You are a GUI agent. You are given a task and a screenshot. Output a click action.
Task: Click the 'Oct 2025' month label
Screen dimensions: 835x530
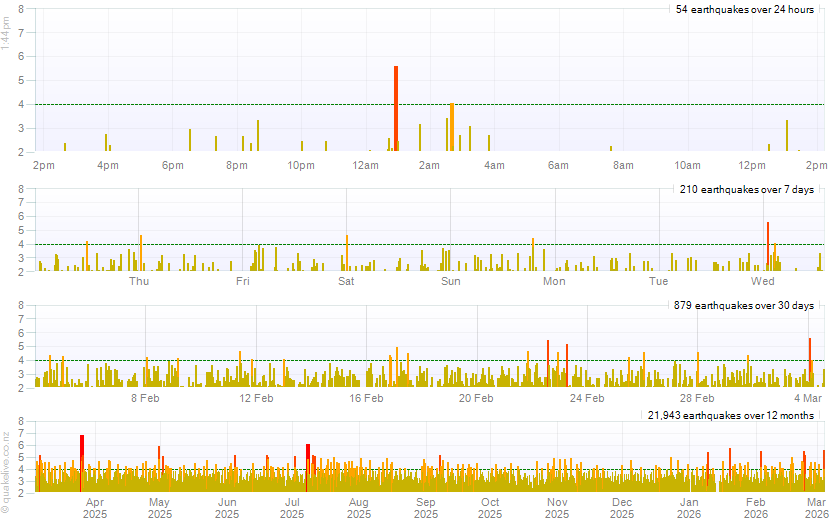point(490,508)
